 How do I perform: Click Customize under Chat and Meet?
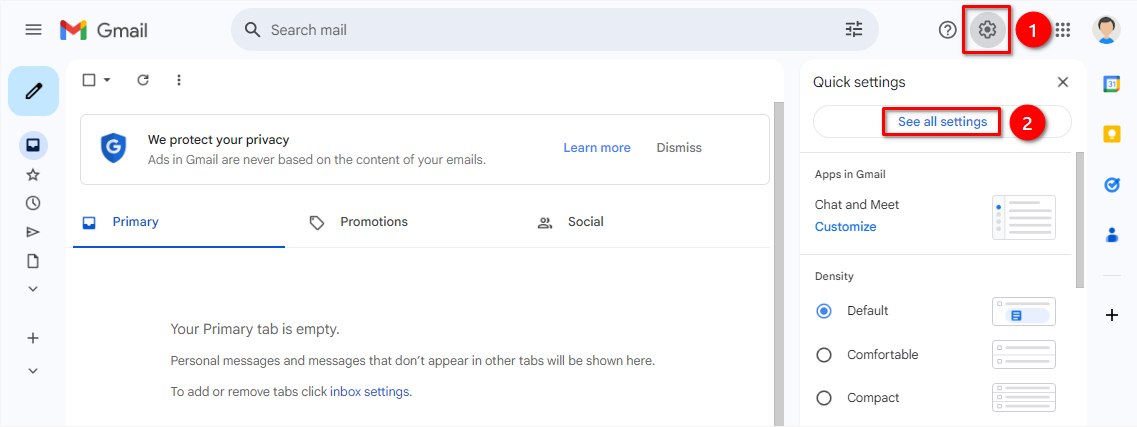point(845,227)
